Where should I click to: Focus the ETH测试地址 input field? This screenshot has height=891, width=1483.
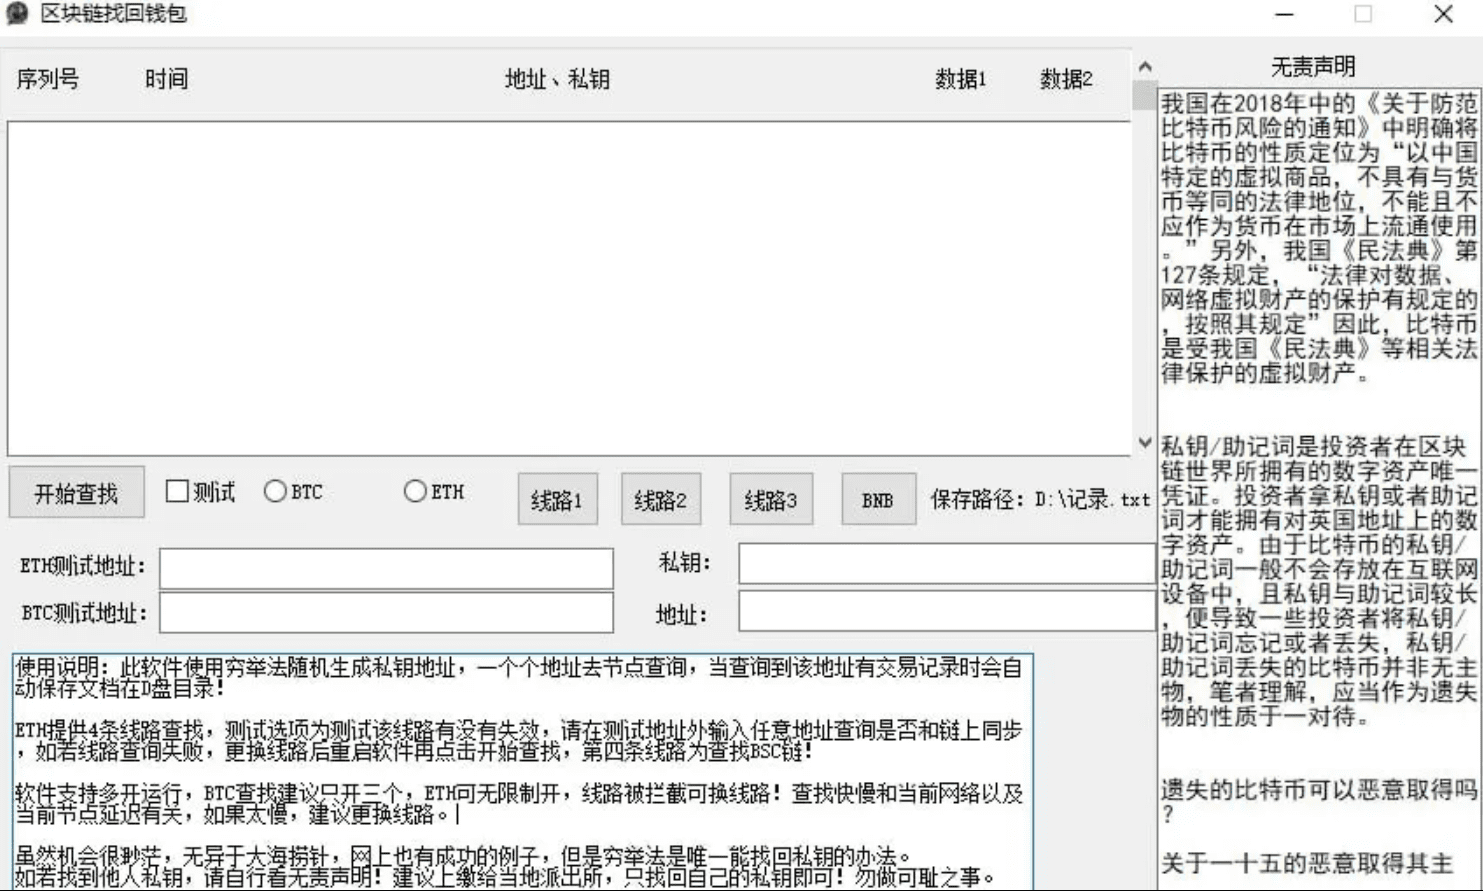click(386, 568)
